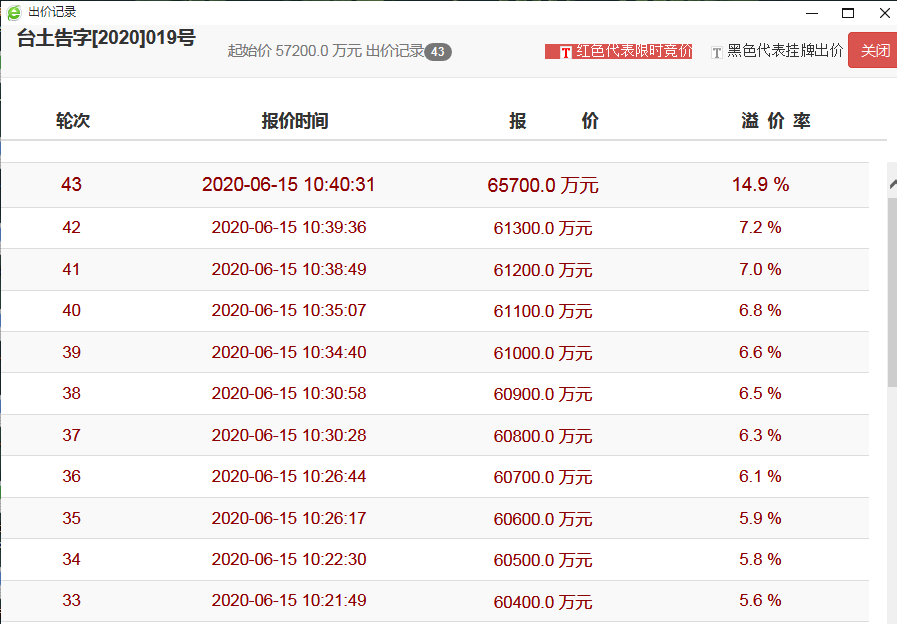Click the red T icon for 限时竞价 legend
The width and height of the screenshot is (897, 624).
click(565, 52)
